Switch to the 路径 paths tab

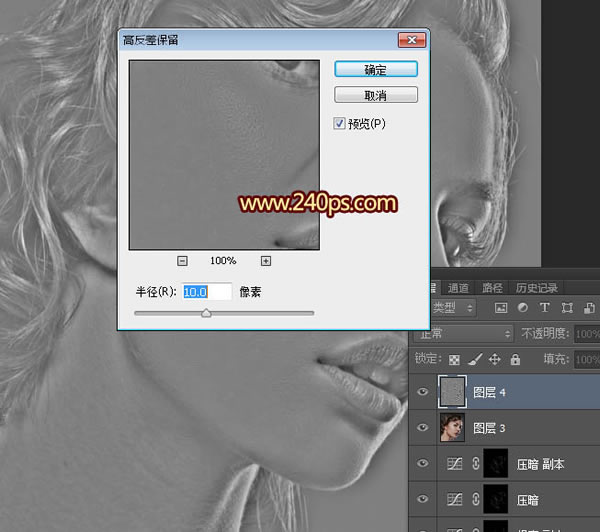pos(492,288)
